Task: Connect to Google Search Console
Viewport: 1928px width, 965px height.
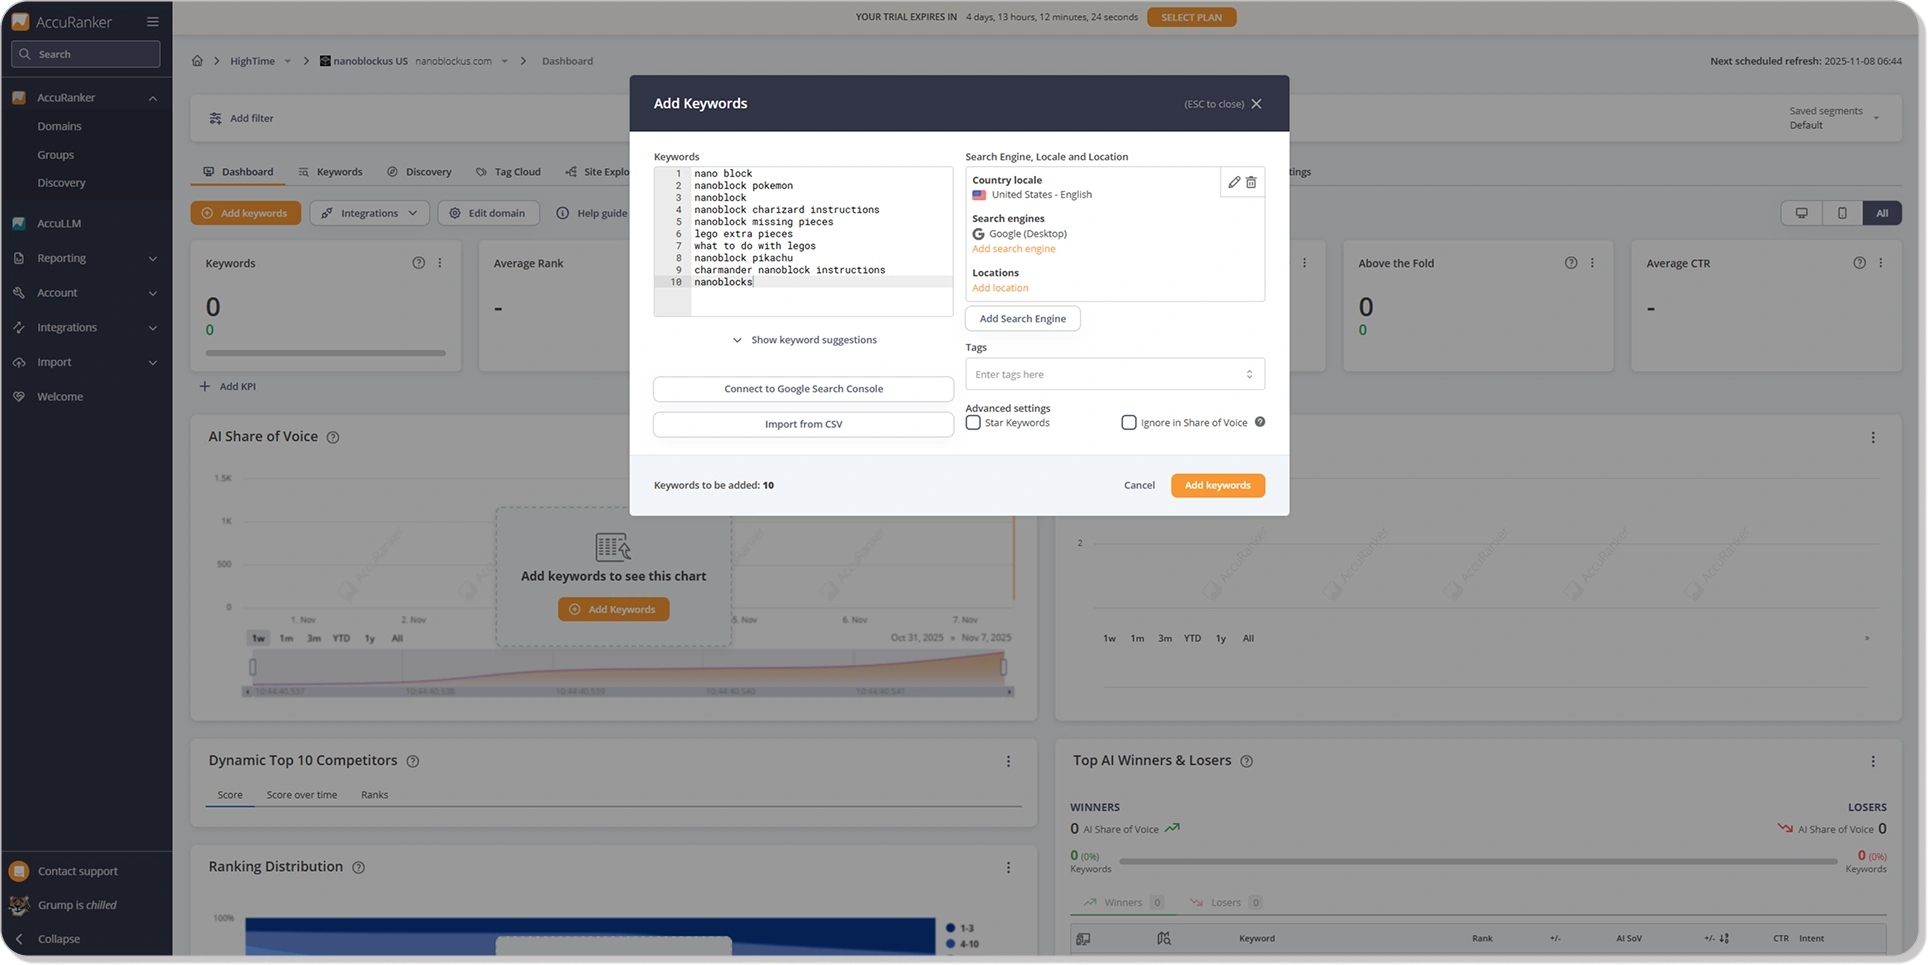Action: pyautogui.click(x=803, y=389)
